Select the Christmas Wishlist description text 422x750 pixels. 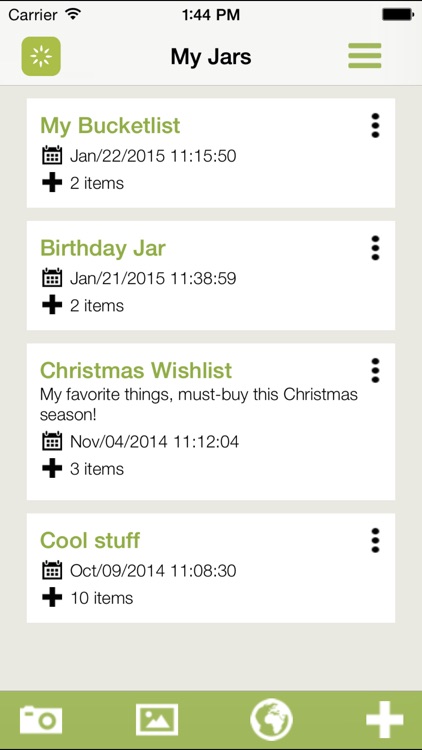pyautogui.click(x=199, y=405)
